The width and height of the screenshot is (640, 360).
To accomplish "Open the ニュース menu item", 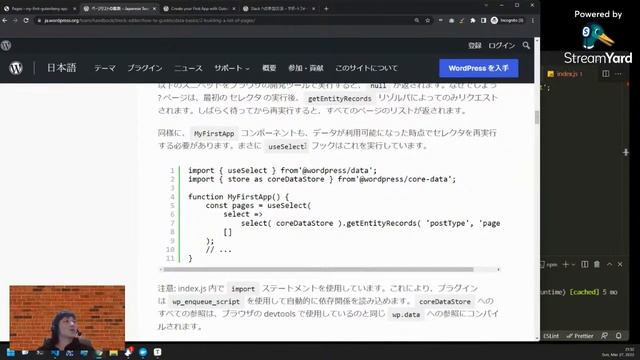I will 188,68.
